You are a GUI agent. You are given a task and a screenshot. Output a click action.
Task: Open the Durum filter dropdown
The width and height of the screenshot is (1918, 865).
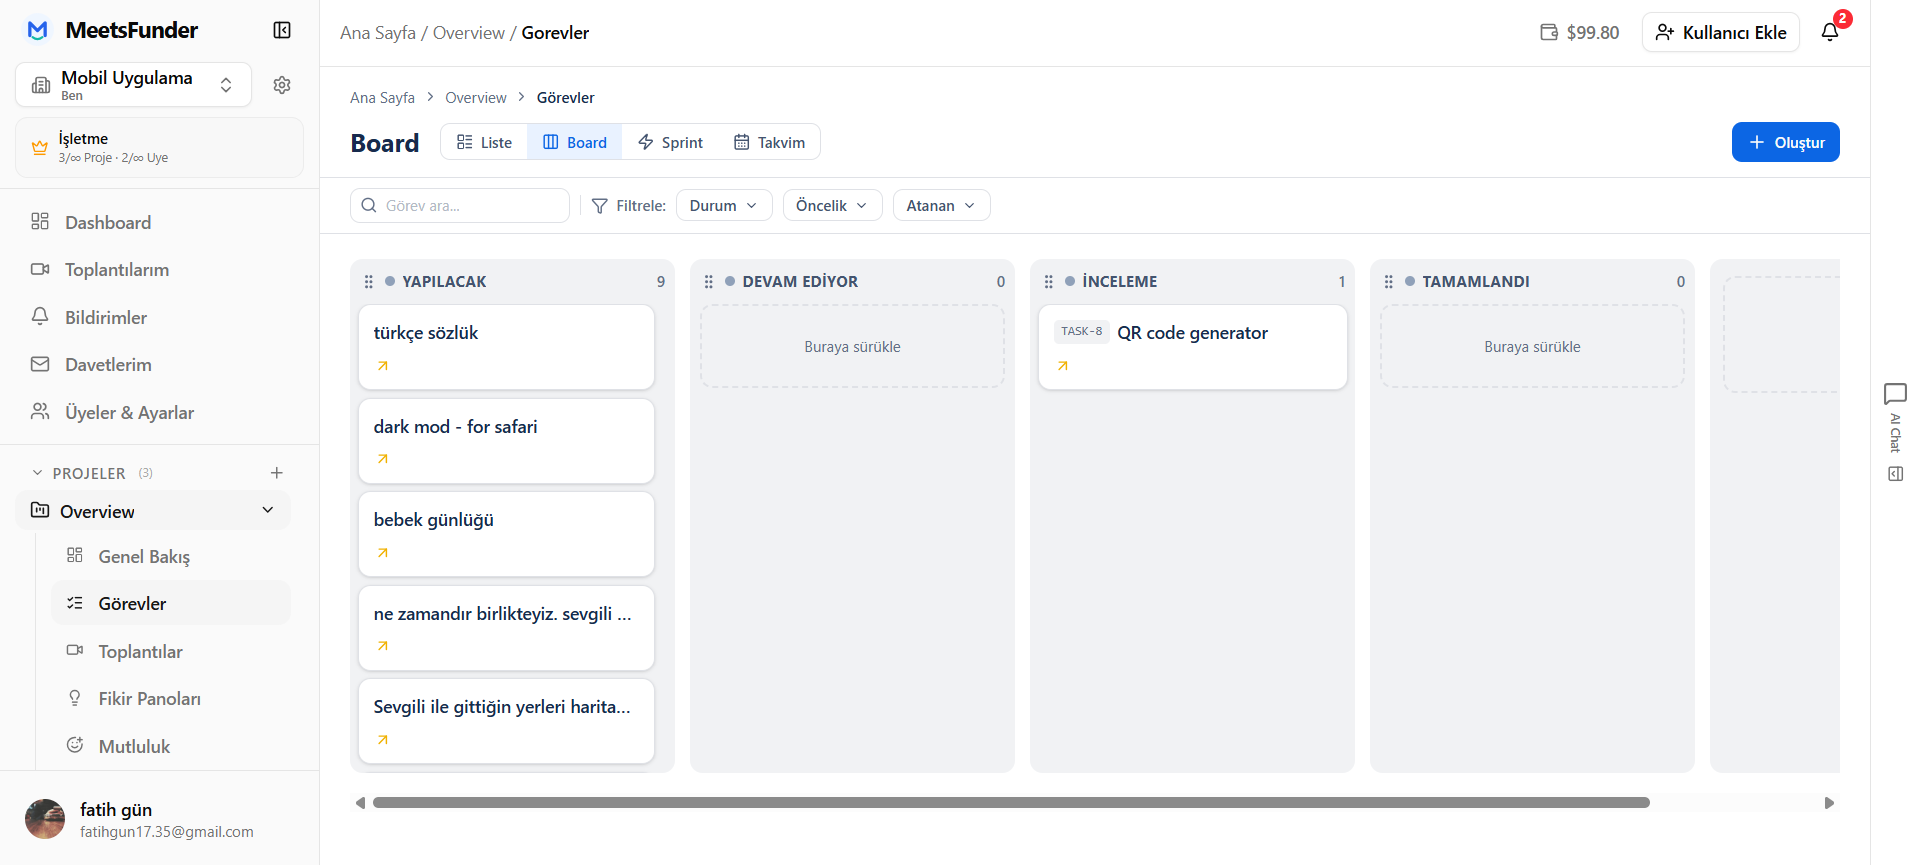723,206
